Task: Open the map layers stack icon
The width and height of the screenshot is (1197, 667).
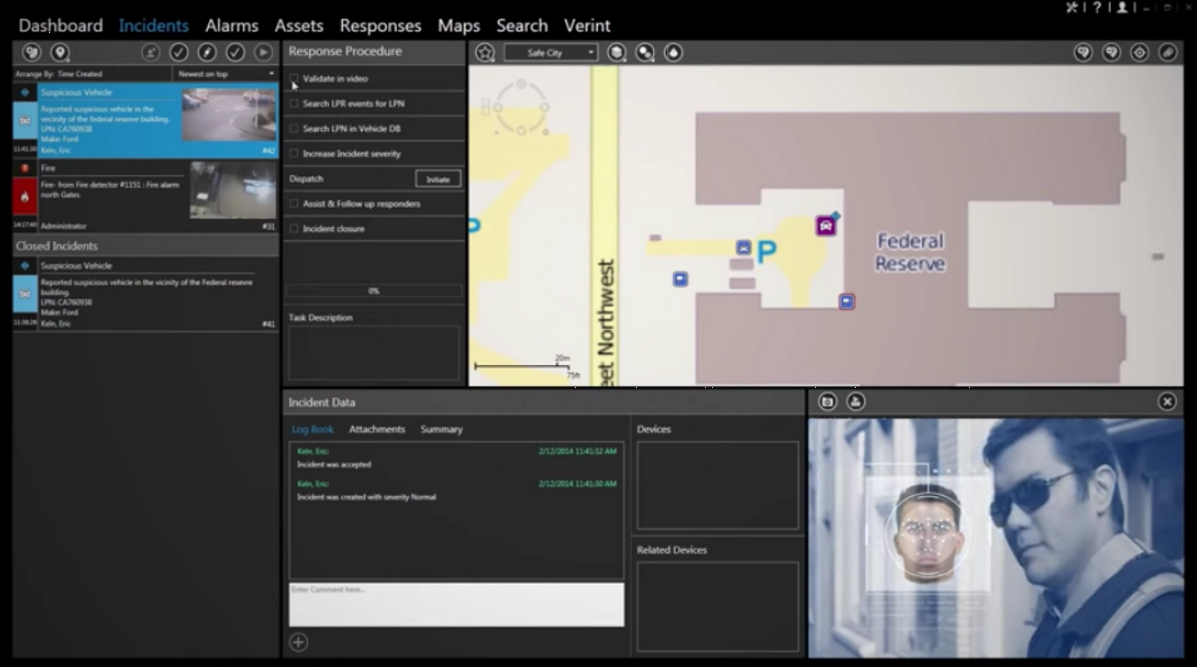Action: click(x=618, y=52)
